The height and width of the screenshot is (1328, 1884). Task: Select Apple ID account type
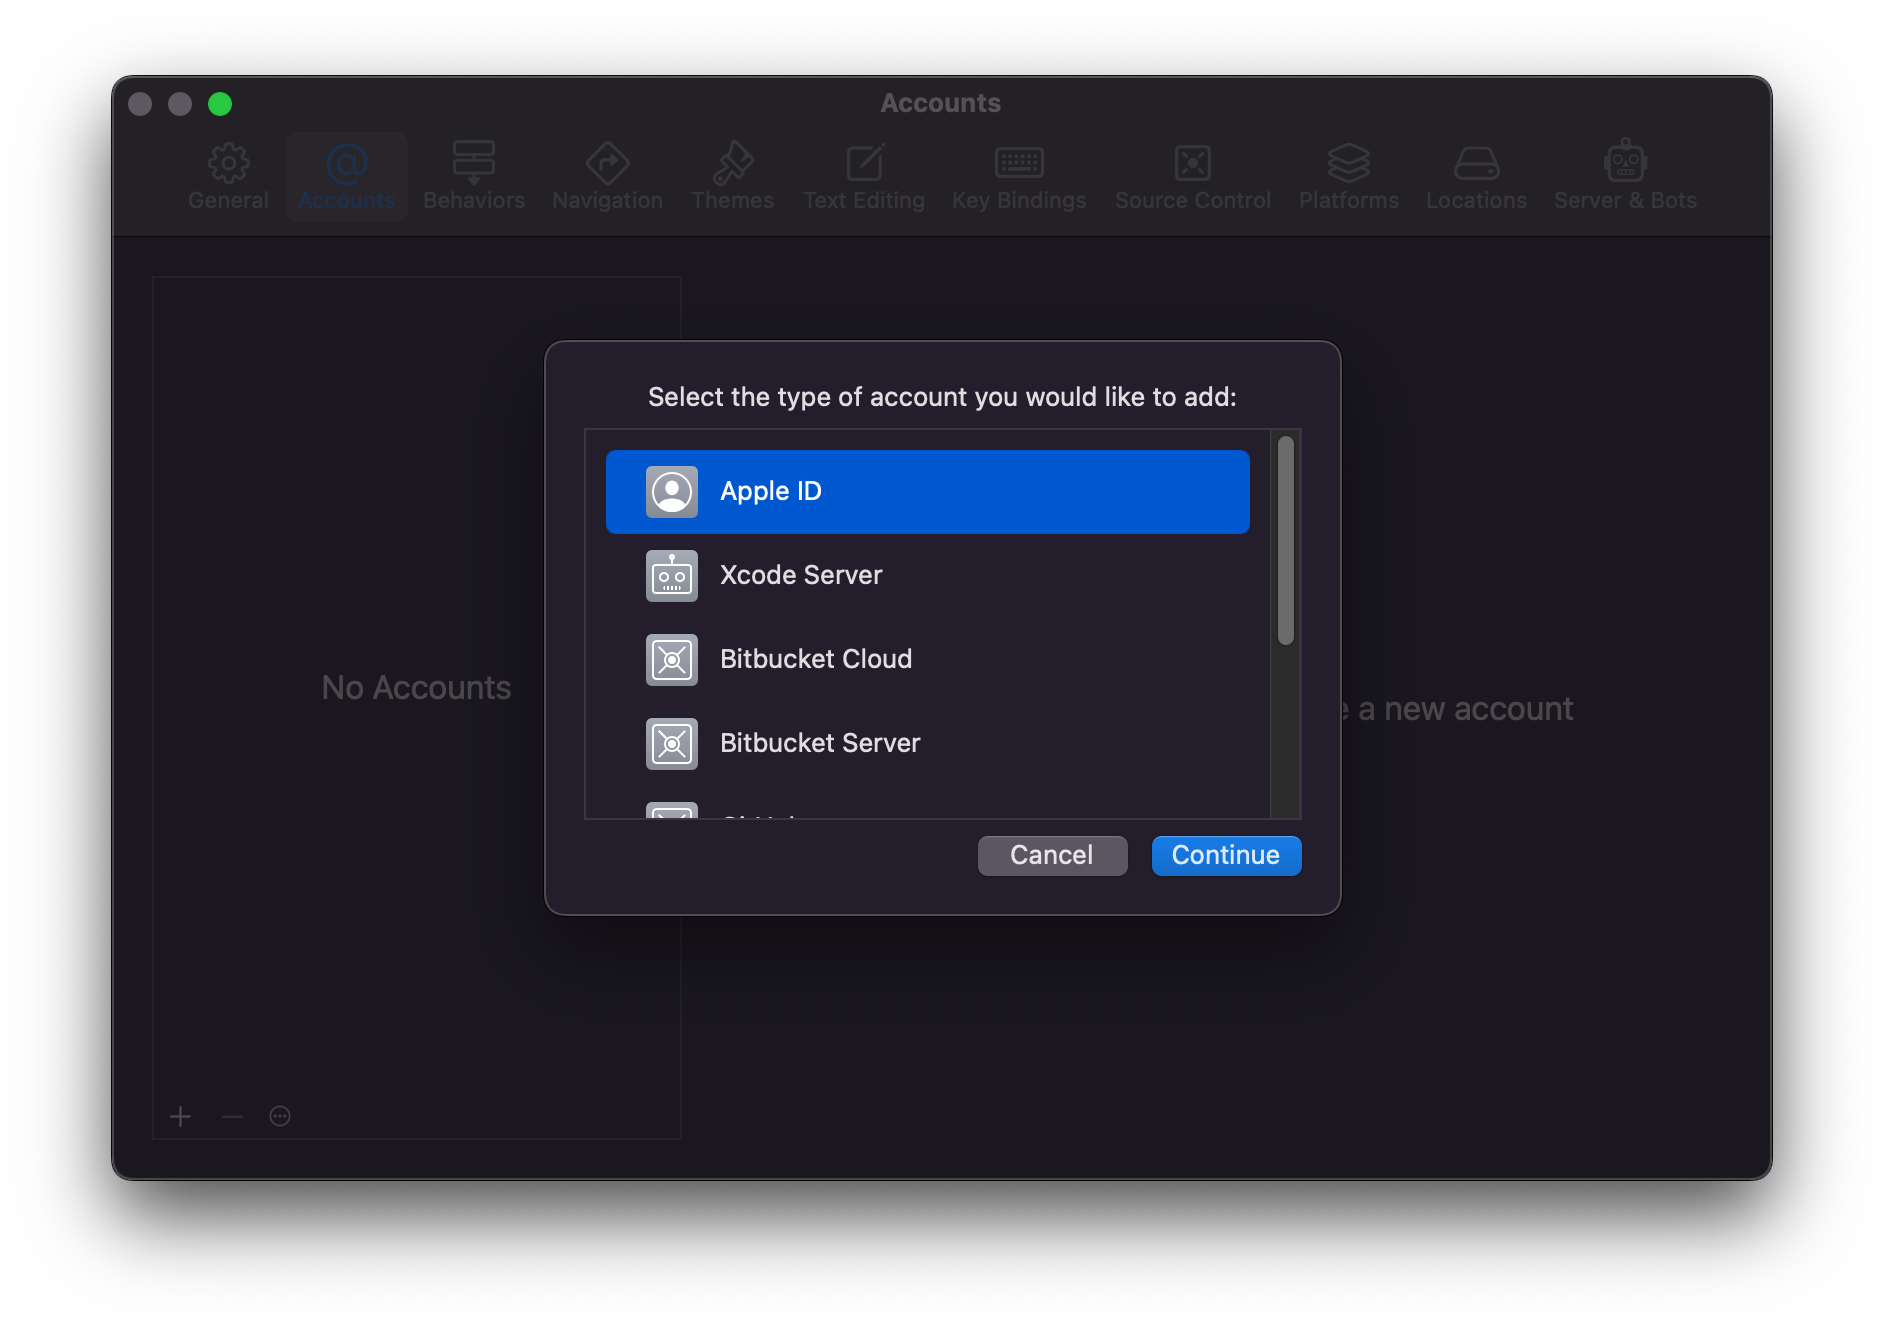click(x=927, y=491)
